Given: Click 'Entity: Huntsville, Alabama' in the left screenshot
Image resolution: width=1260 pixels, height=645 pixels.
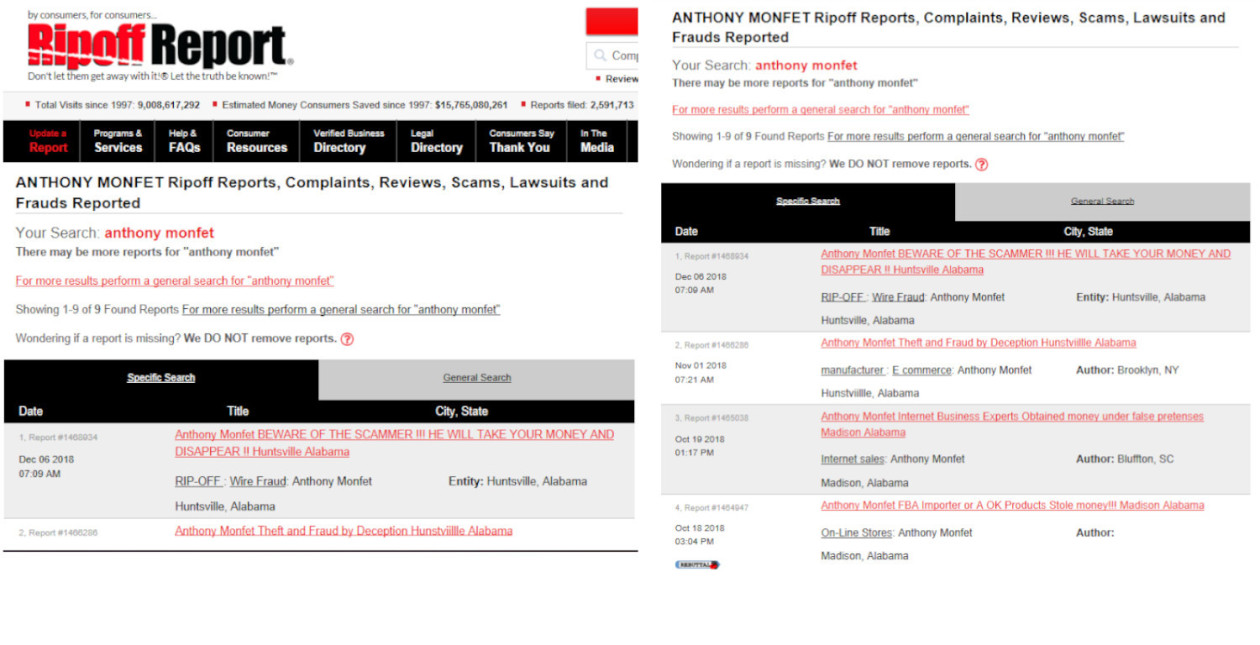Looking at the screenshot, I should (x=518, y=482).
